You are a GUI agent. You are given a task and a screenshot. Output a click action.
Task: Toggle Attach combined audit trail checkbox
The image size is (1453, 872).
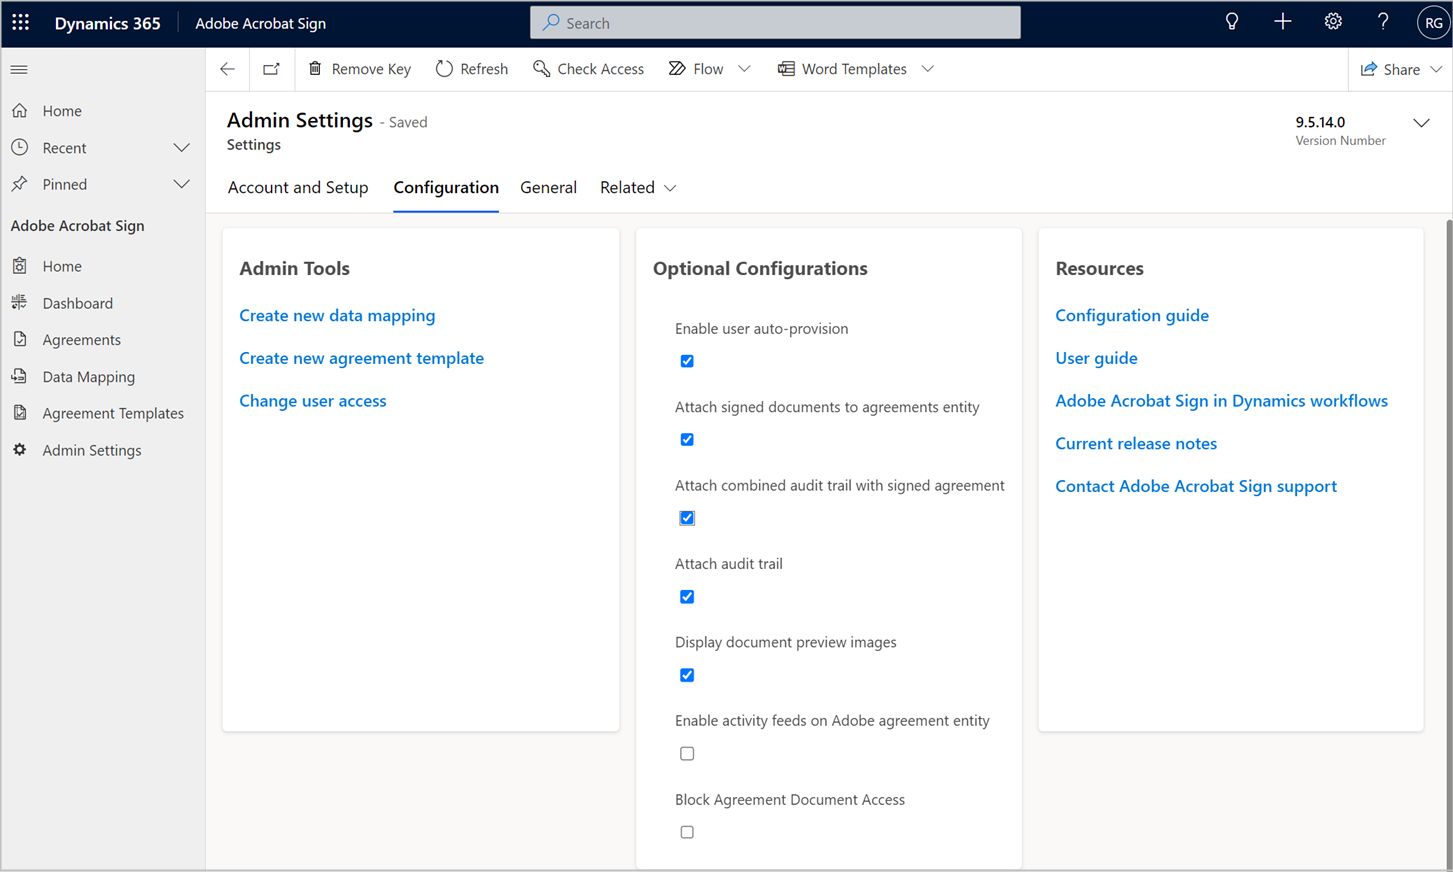[687, 518]
